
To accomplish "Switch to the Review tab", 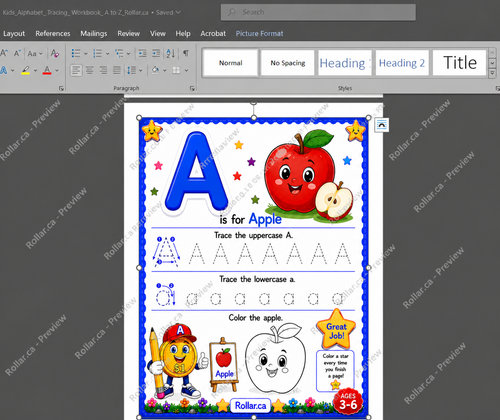I will pyautogui.click(x=128, y=34).
